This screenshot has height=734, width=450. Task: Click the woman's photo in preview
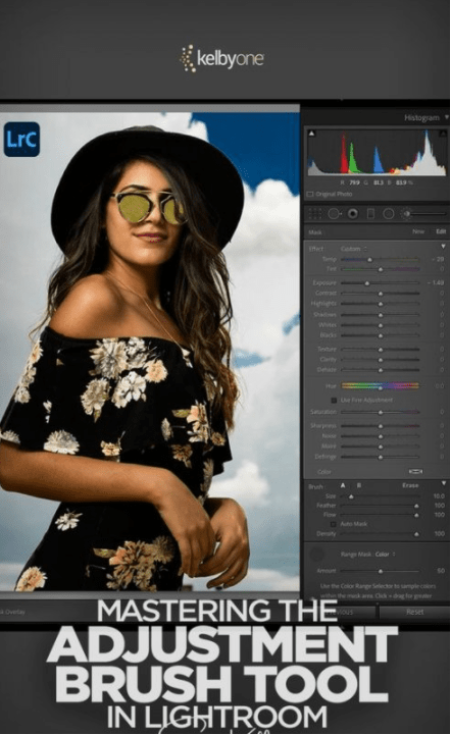click(150, 351)
